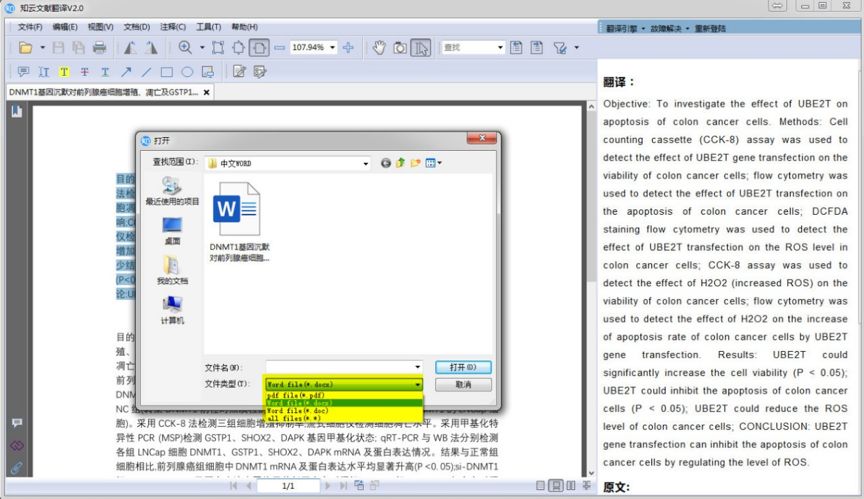This screenshot has height=499, width=864.
Task: Click the open folder icon in main toolbar
Action: (25, 48)
